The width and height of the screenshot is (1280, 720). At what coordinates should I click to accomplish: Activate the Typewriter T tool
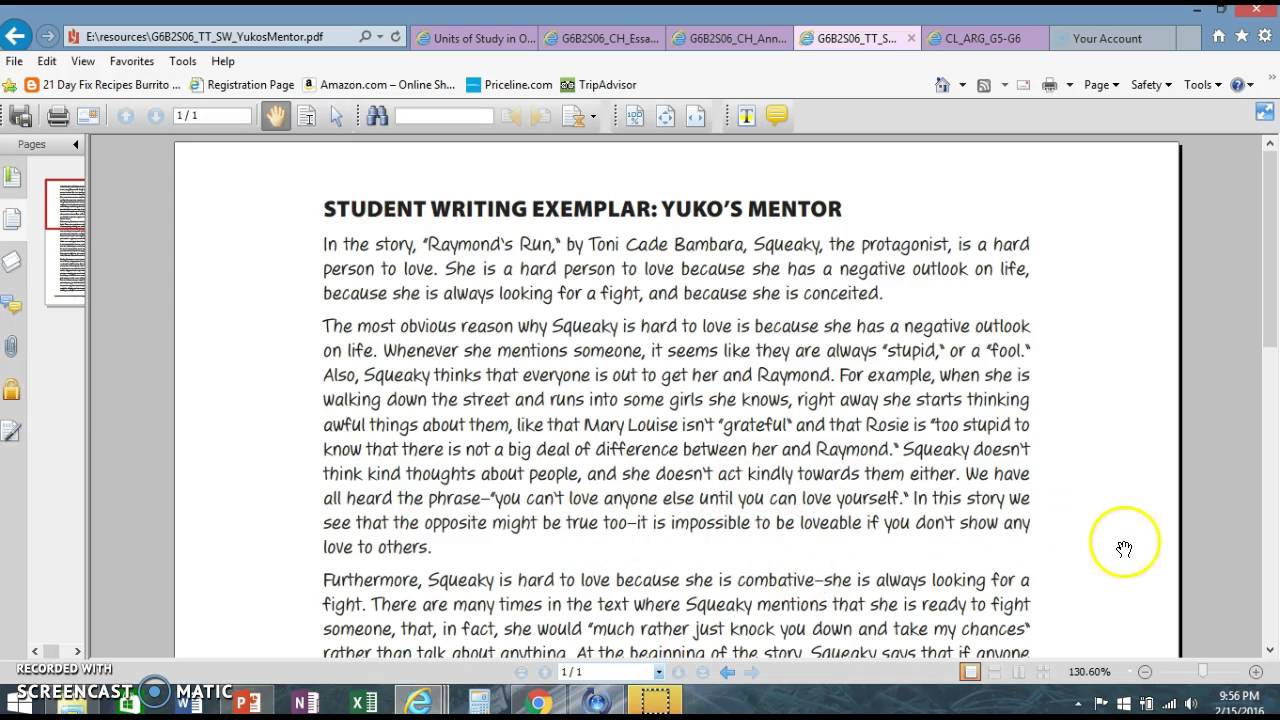(x=746, y=116)
